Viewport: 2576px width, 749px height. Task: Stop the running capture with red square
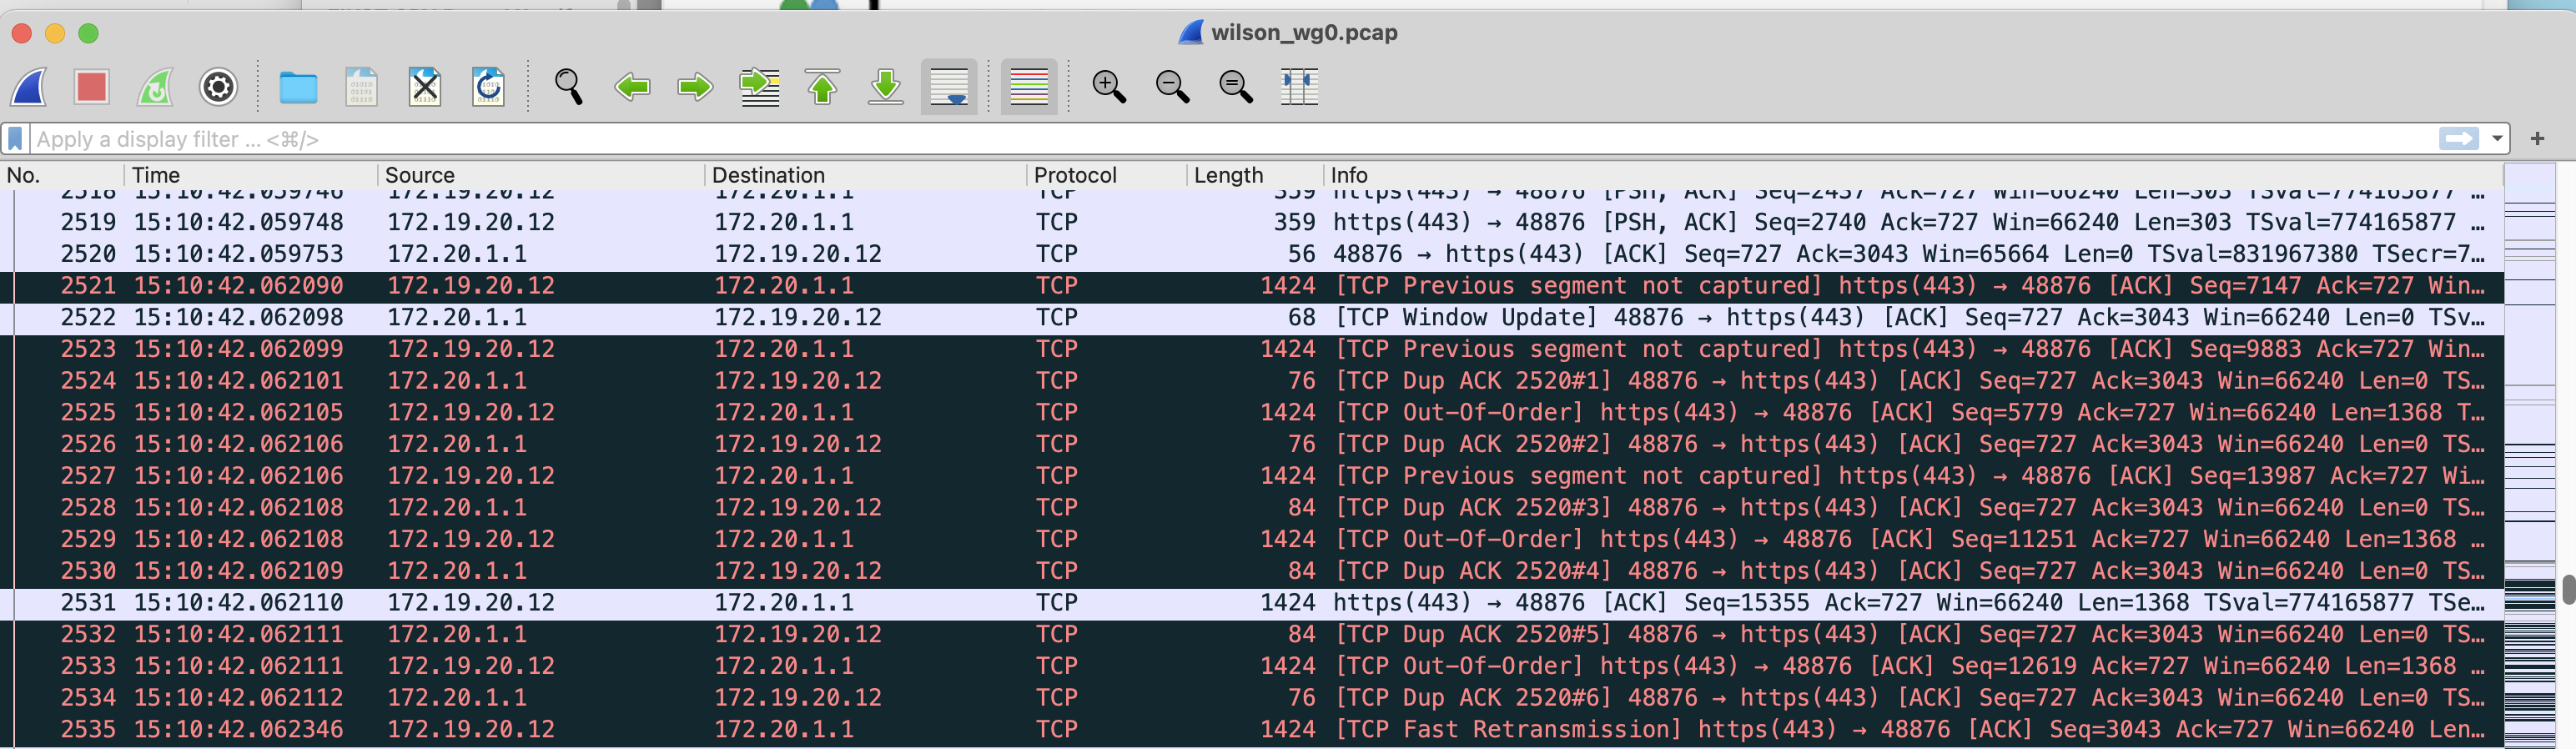pyautogui.click(x=91, y=87)
